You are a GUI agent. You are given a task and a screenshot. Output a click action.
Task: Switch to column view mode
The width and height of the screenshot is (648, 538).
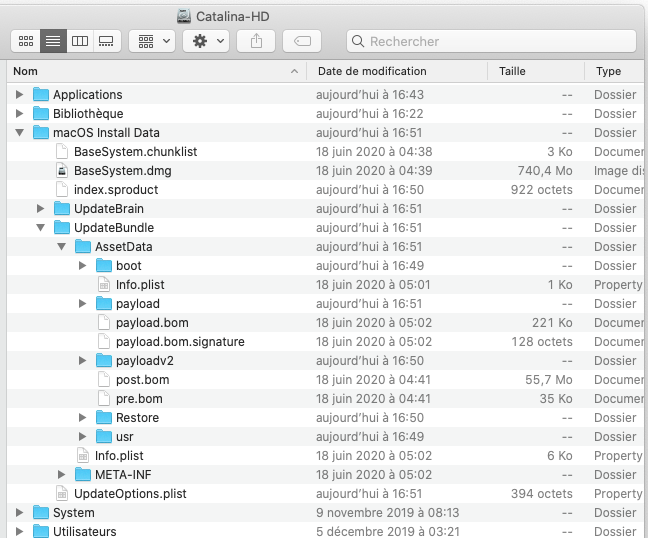tap(80, 41)
